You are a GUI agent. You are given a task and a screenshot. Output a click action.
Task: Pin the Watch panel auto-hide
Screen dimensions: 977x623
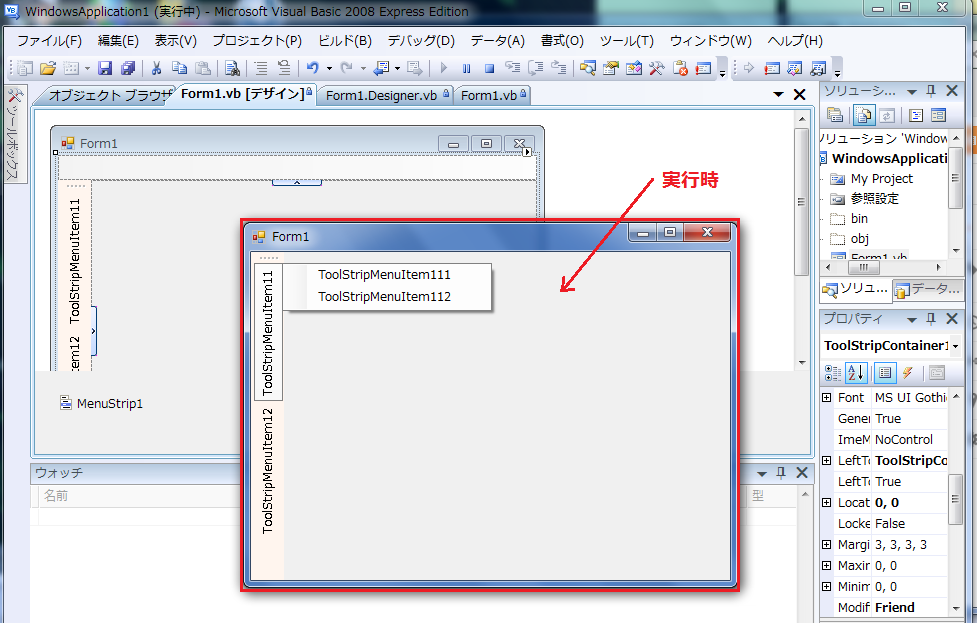click(x=781, y=473)
